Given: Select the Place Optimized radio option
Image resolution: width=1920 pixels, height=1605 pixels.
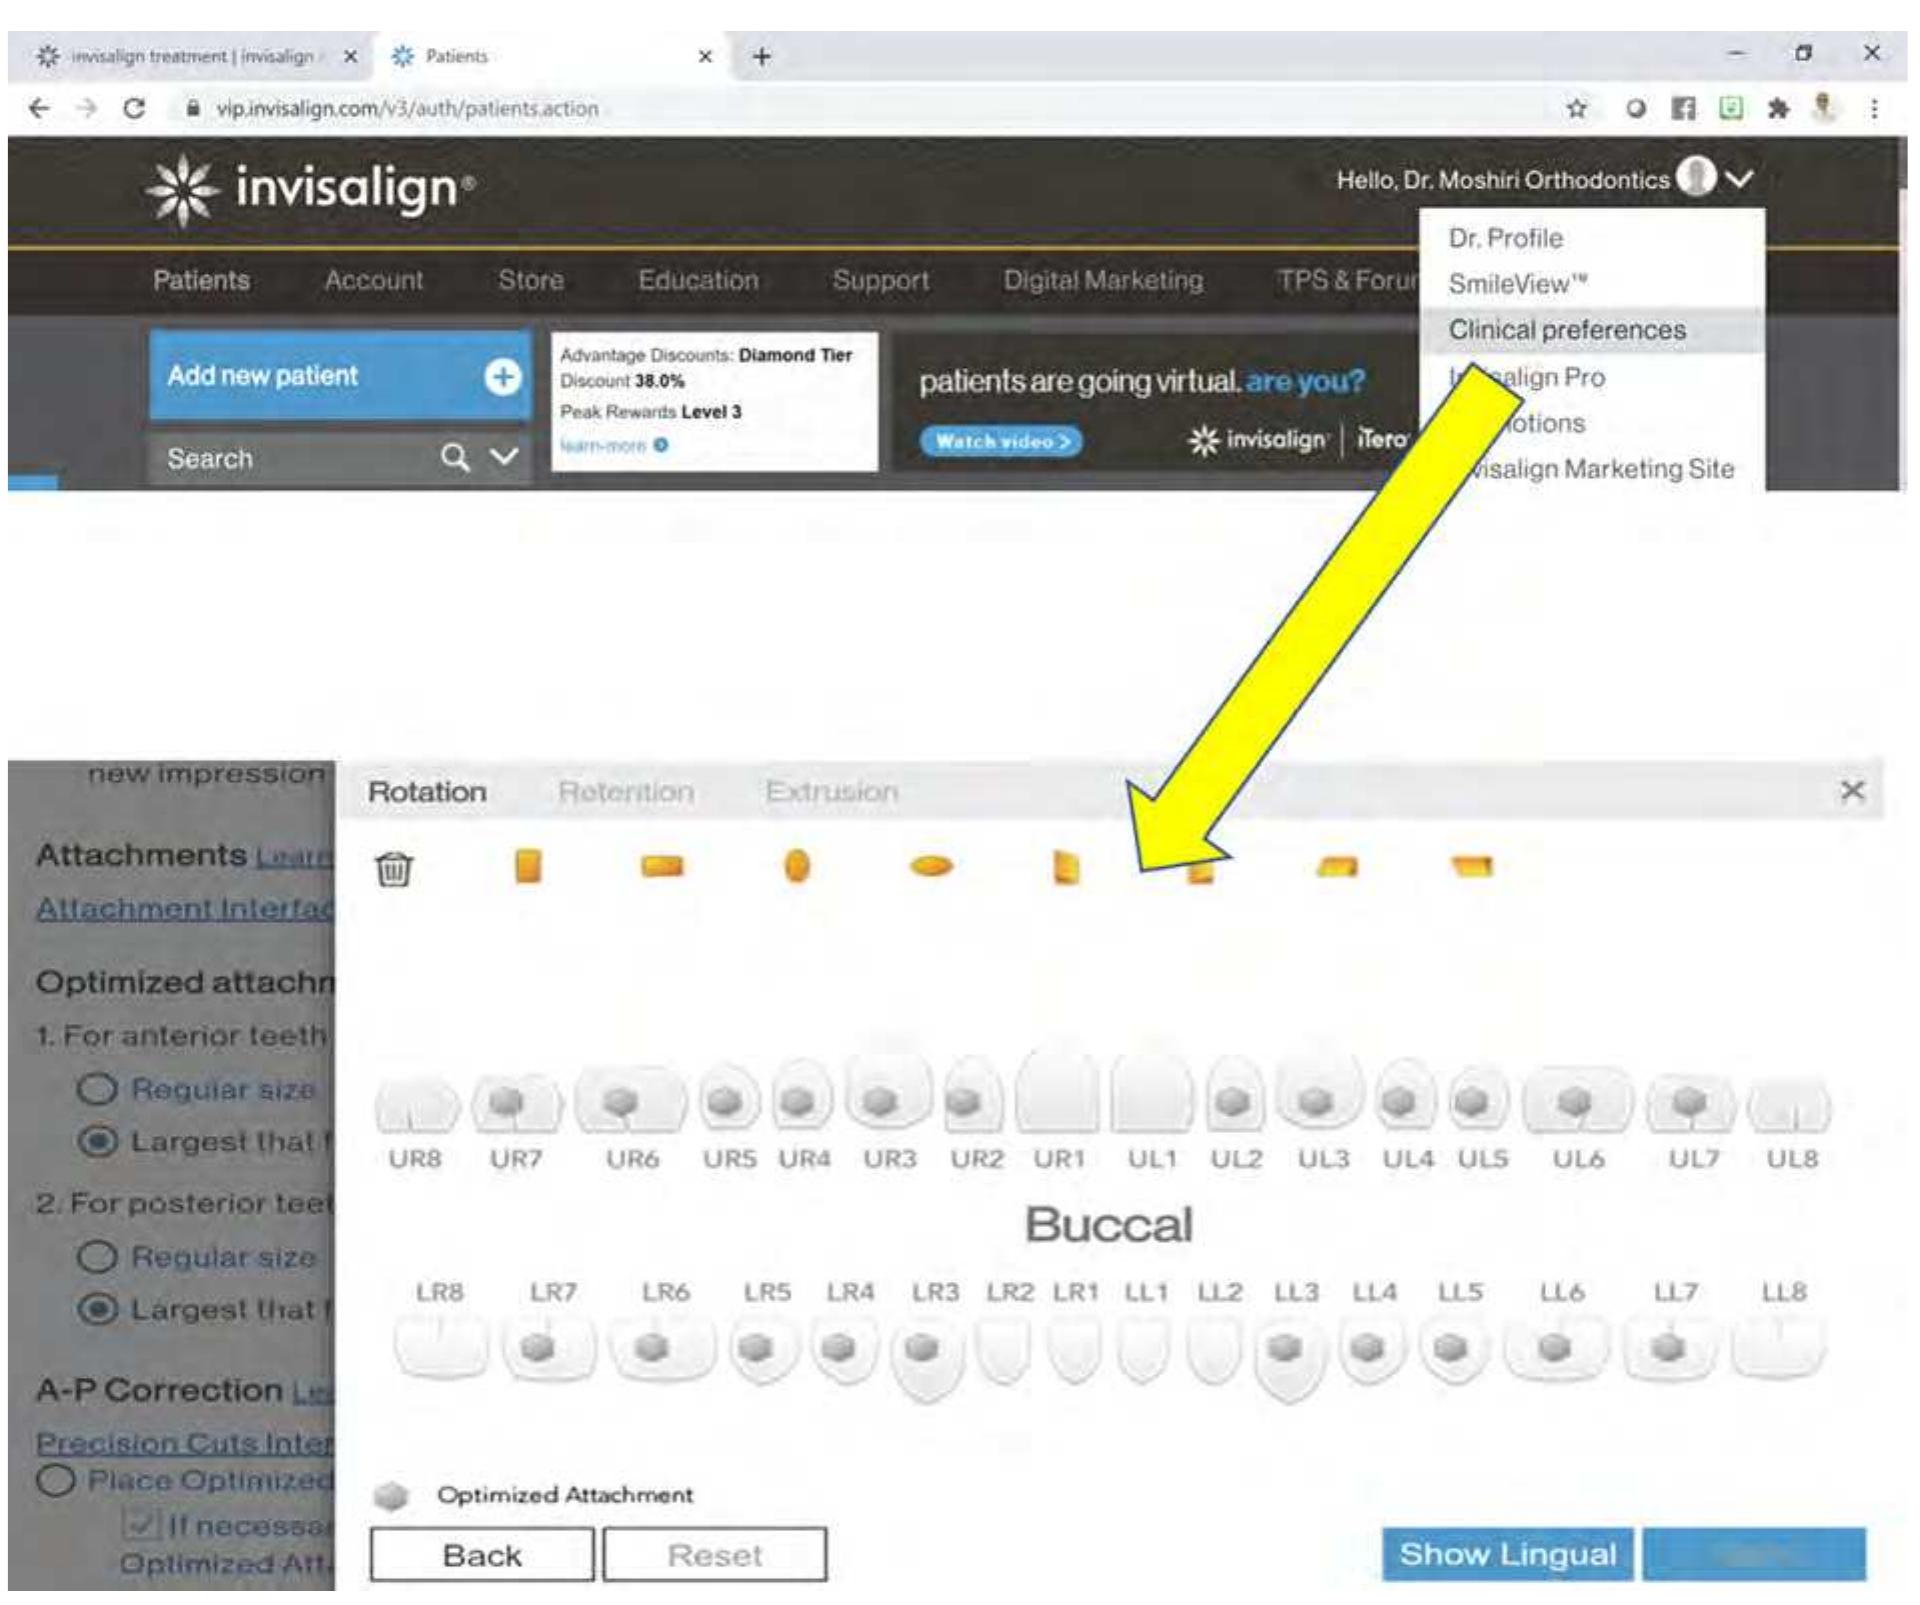Looking at the screenshot, I should pos(56,1480).
